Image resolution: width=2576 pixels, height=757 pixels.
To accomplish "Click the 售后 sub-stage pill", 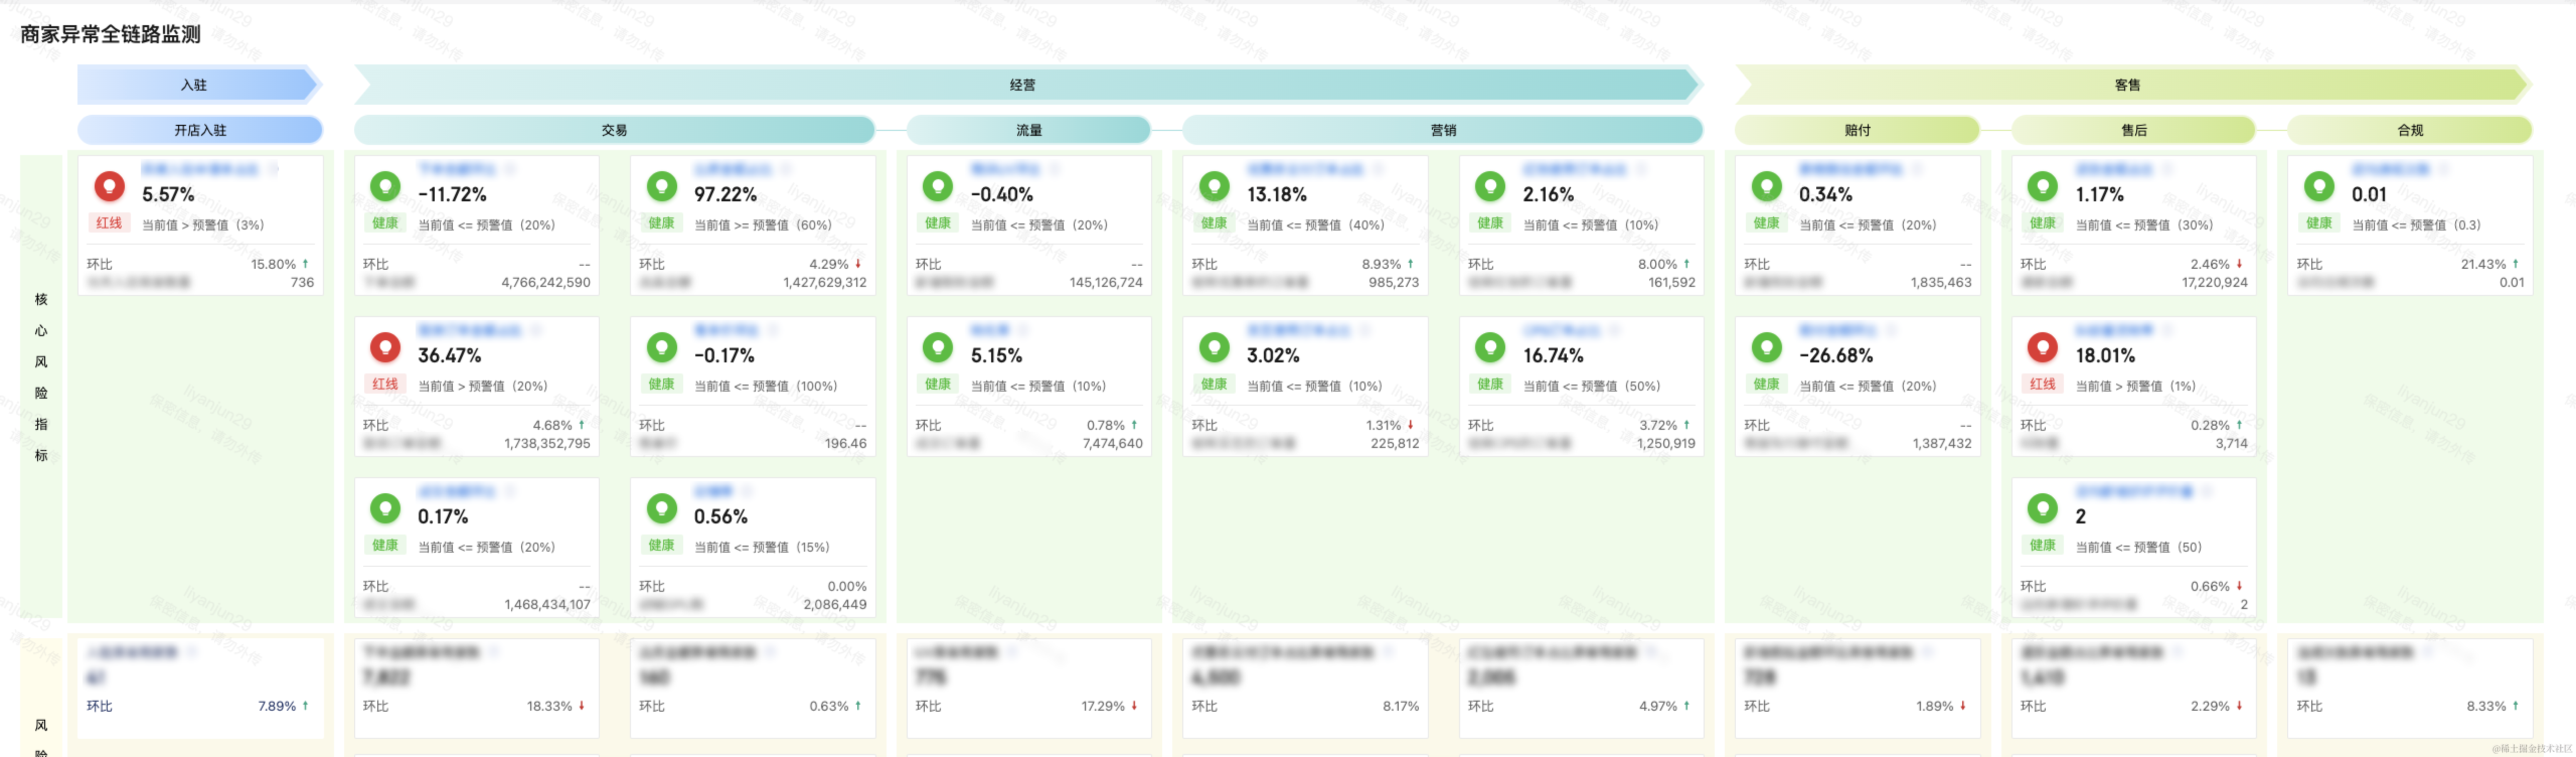I will 2133,130.
